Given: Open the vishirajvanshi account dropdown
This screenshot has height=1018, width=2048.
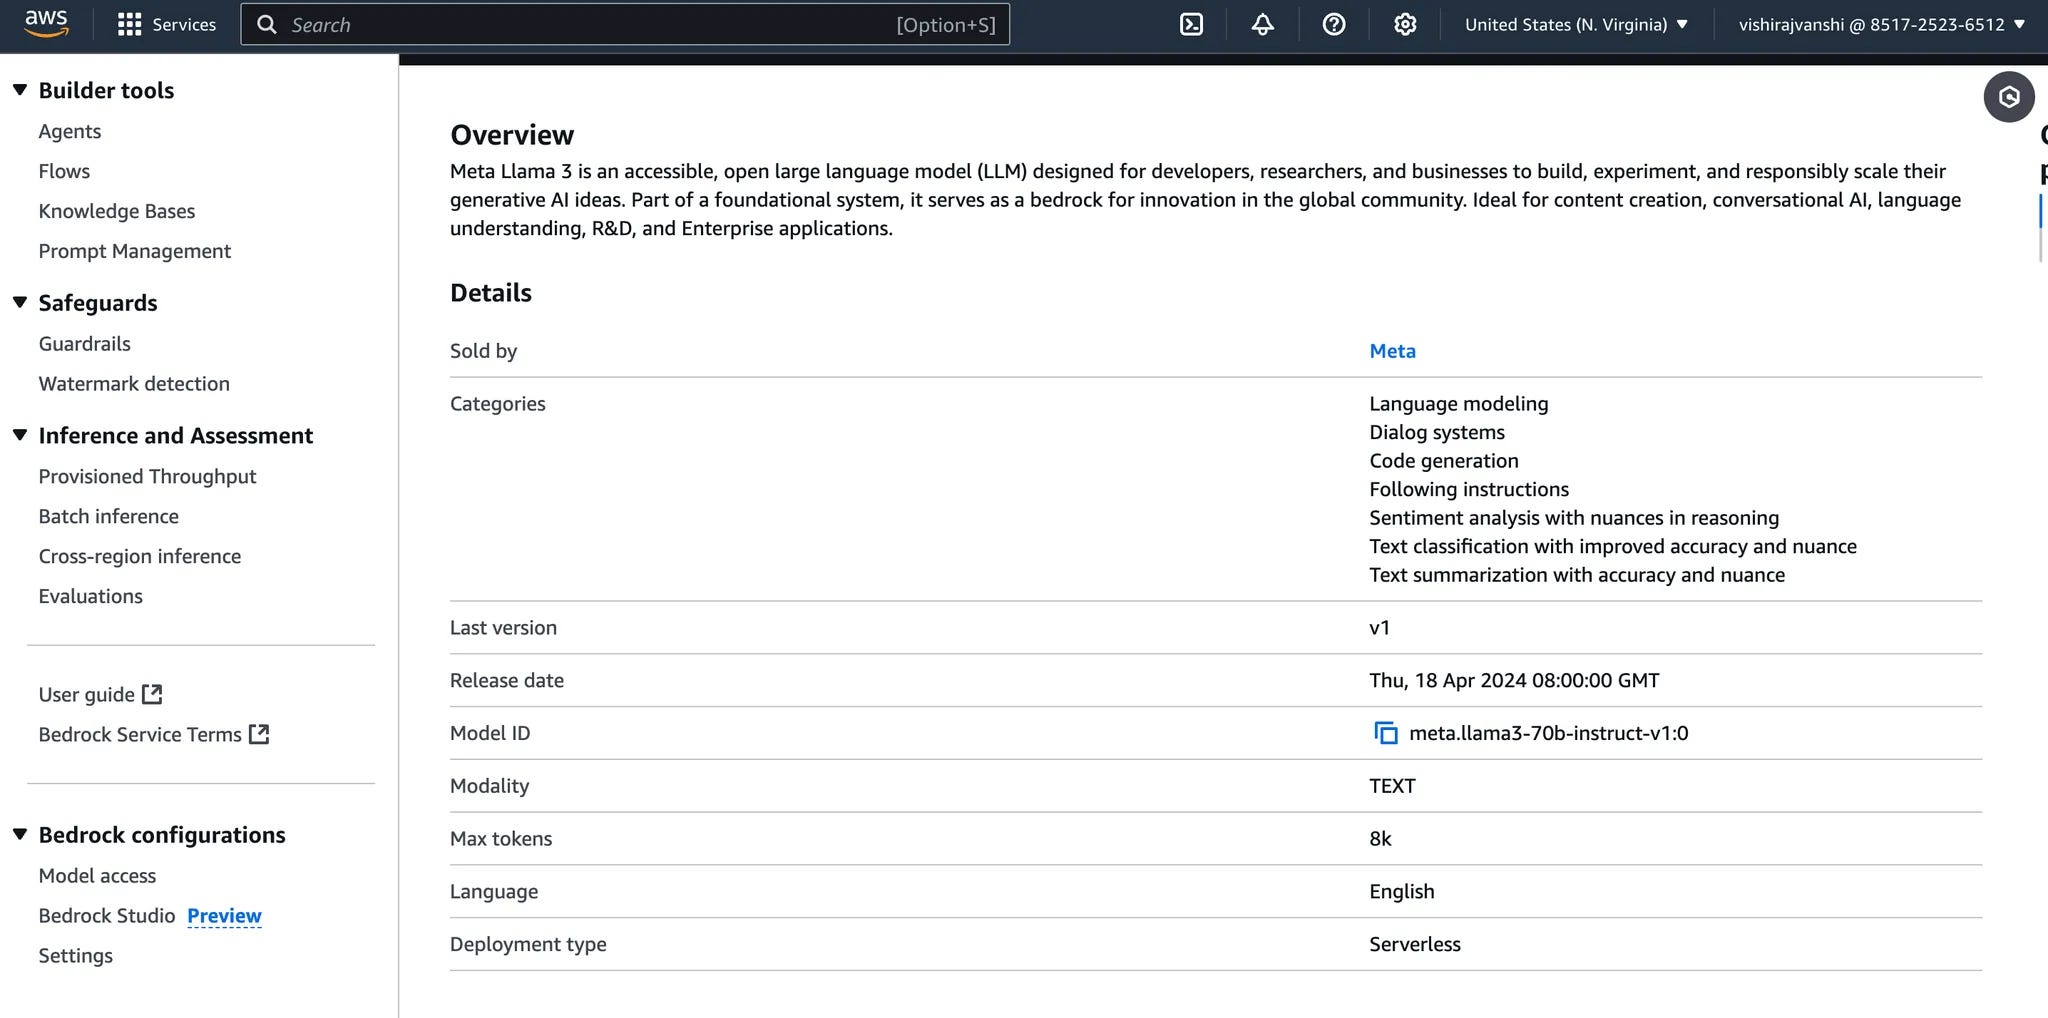Looking at the screenshot, I should 1881,25.
